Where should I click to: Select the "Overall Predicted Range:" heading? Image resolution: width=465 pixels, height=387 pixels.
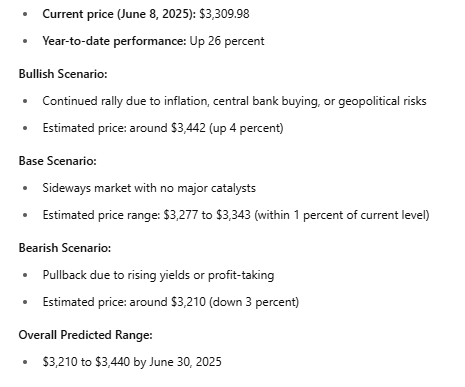coord(85,335)
